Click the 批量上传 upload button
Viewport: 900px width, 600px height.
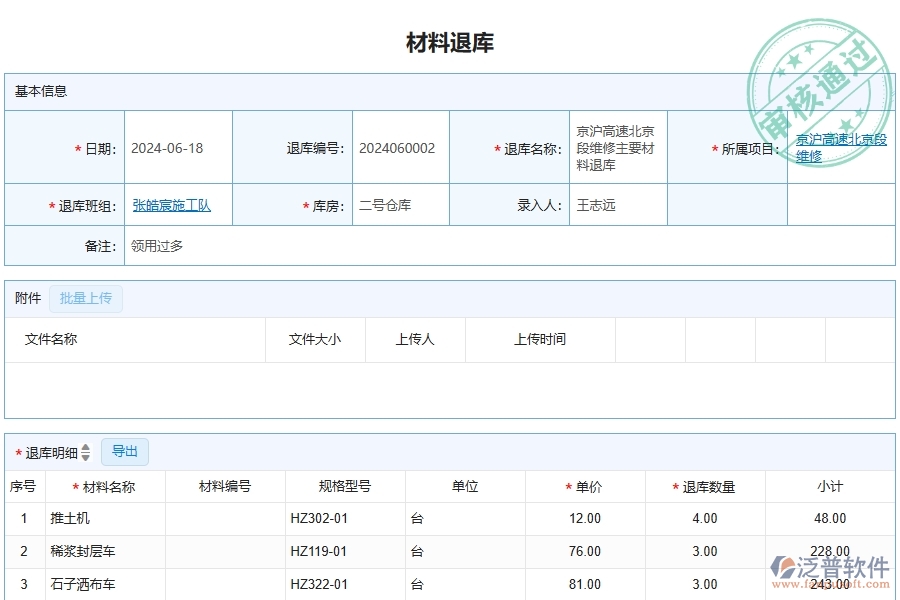pos(86,298)
